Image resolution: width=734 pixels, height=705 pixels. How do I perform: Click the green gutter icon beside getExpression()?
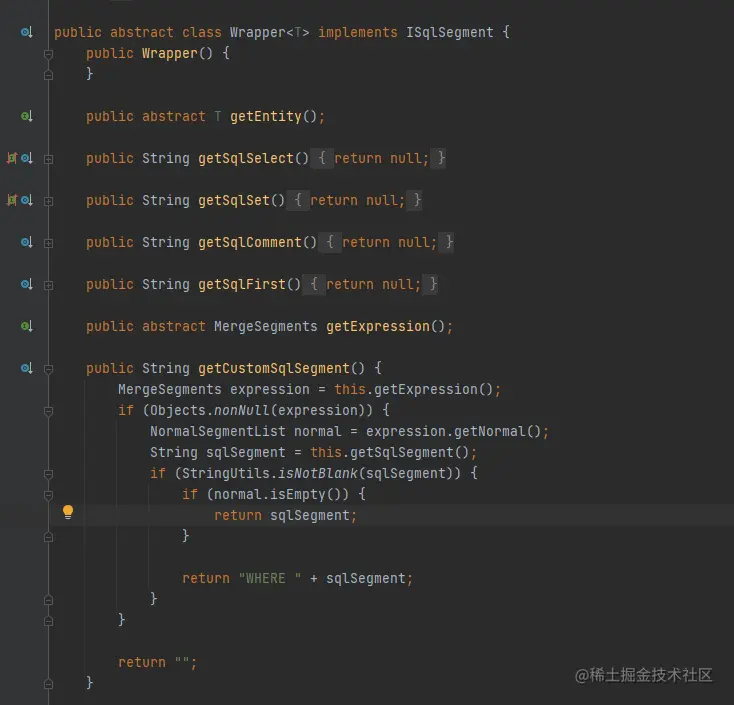27,326
